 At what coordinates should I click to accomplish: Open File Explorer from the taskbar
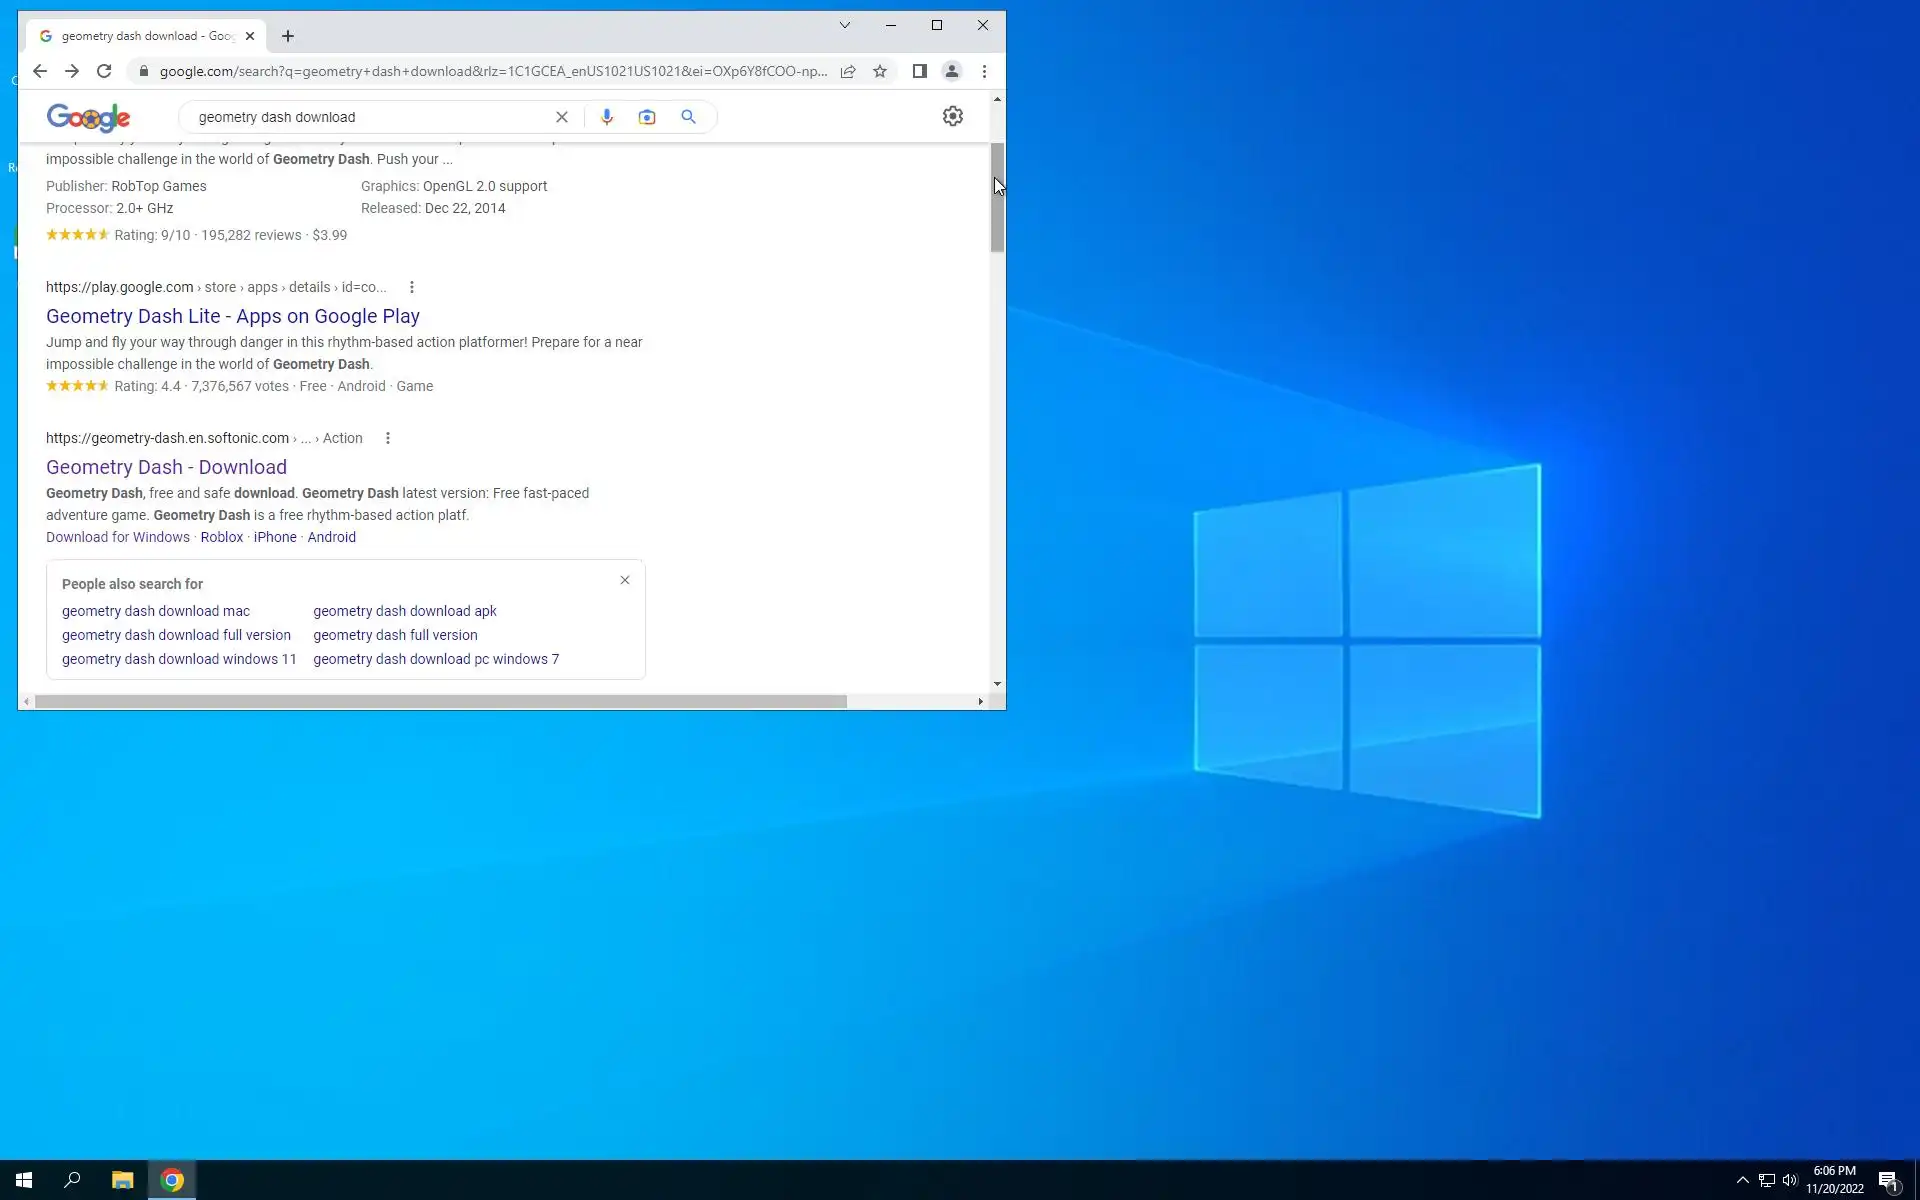point(122,1180)
